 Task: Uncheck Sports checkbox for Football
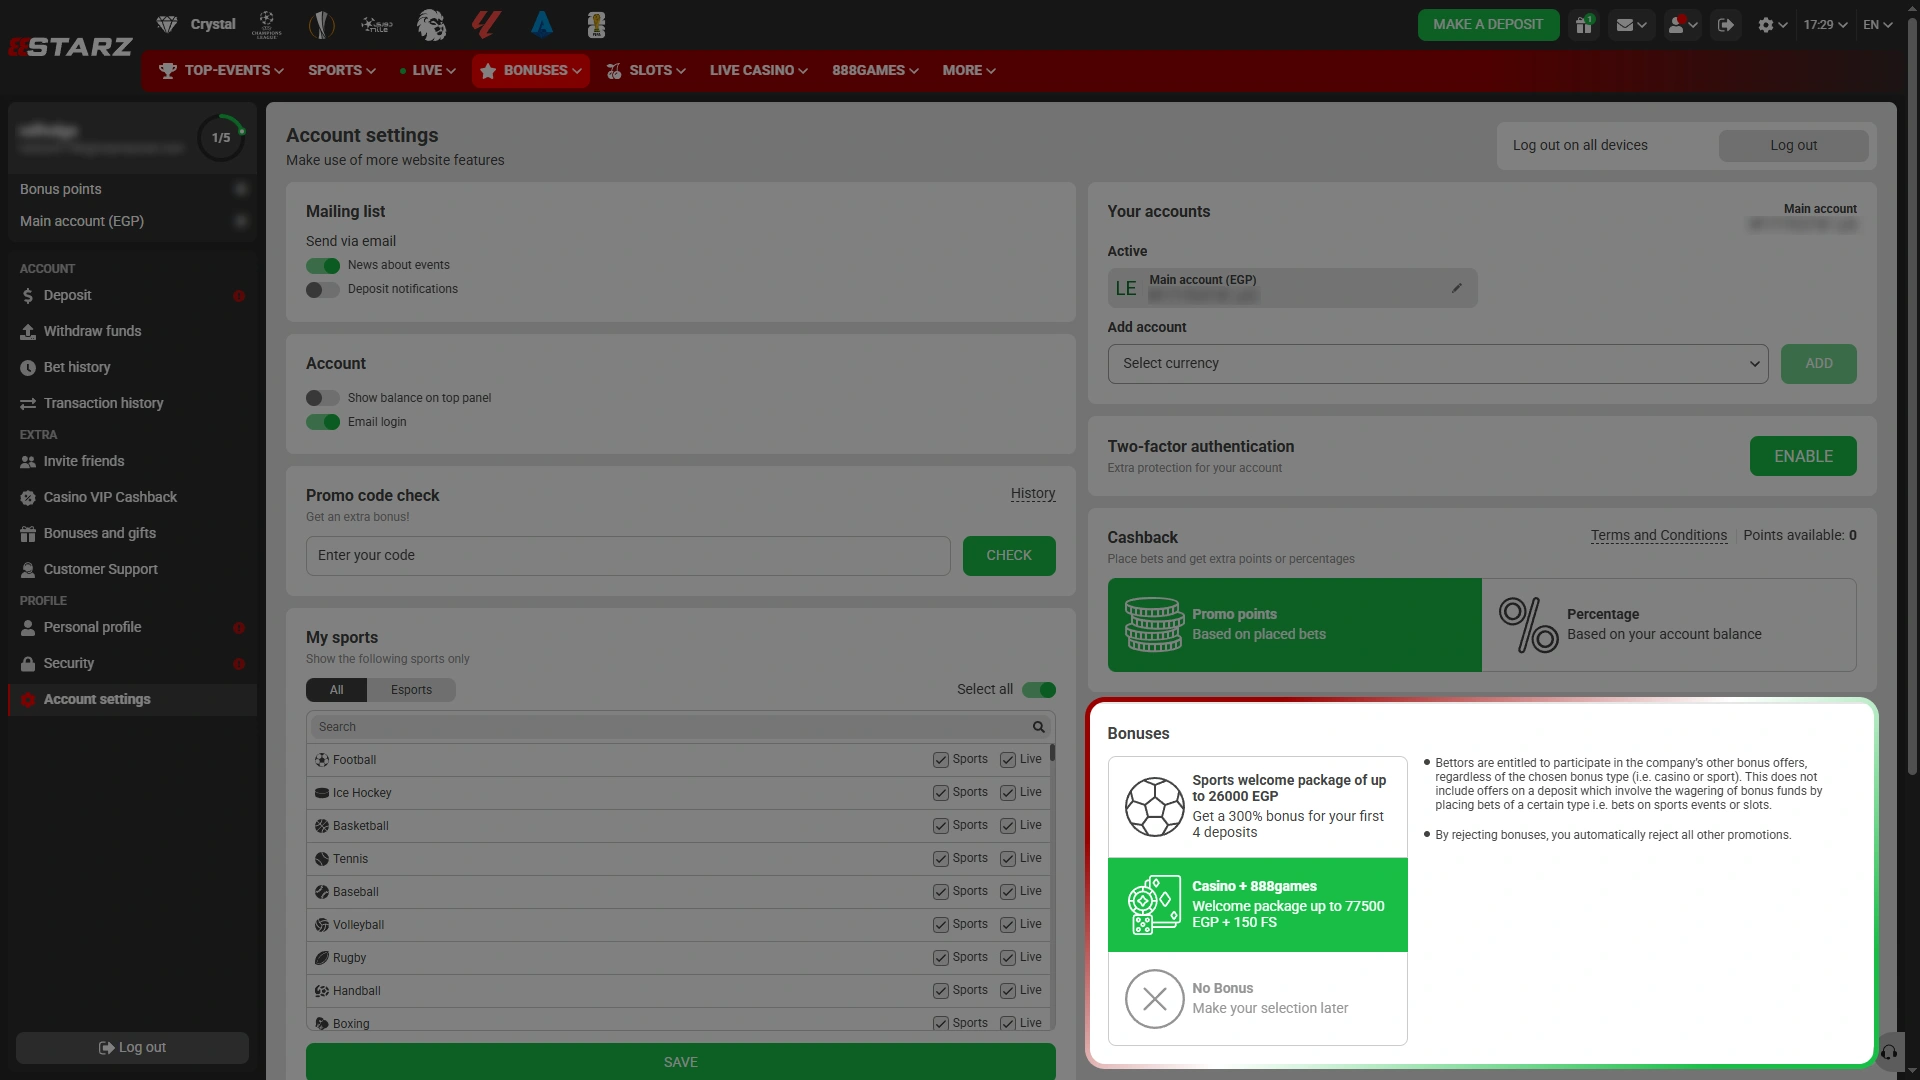click(940, 760)
